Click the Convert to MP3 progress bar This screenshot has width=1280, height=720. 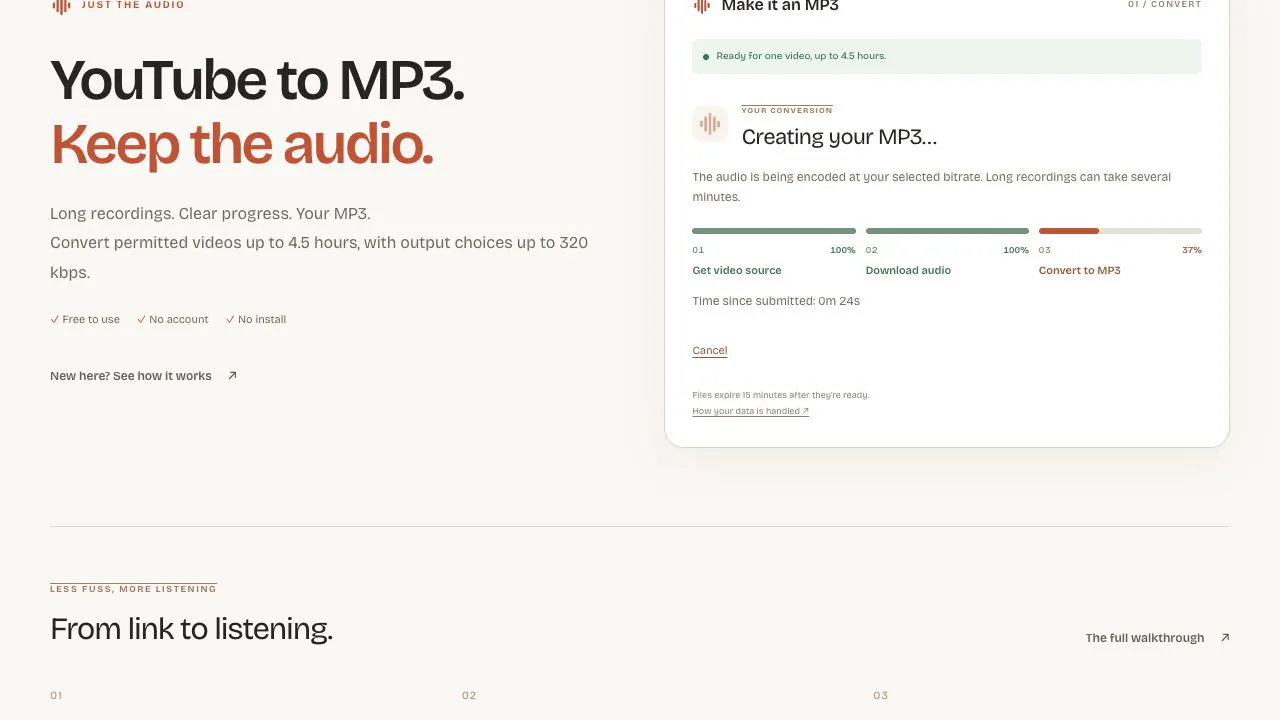[x=1120, y=231]
